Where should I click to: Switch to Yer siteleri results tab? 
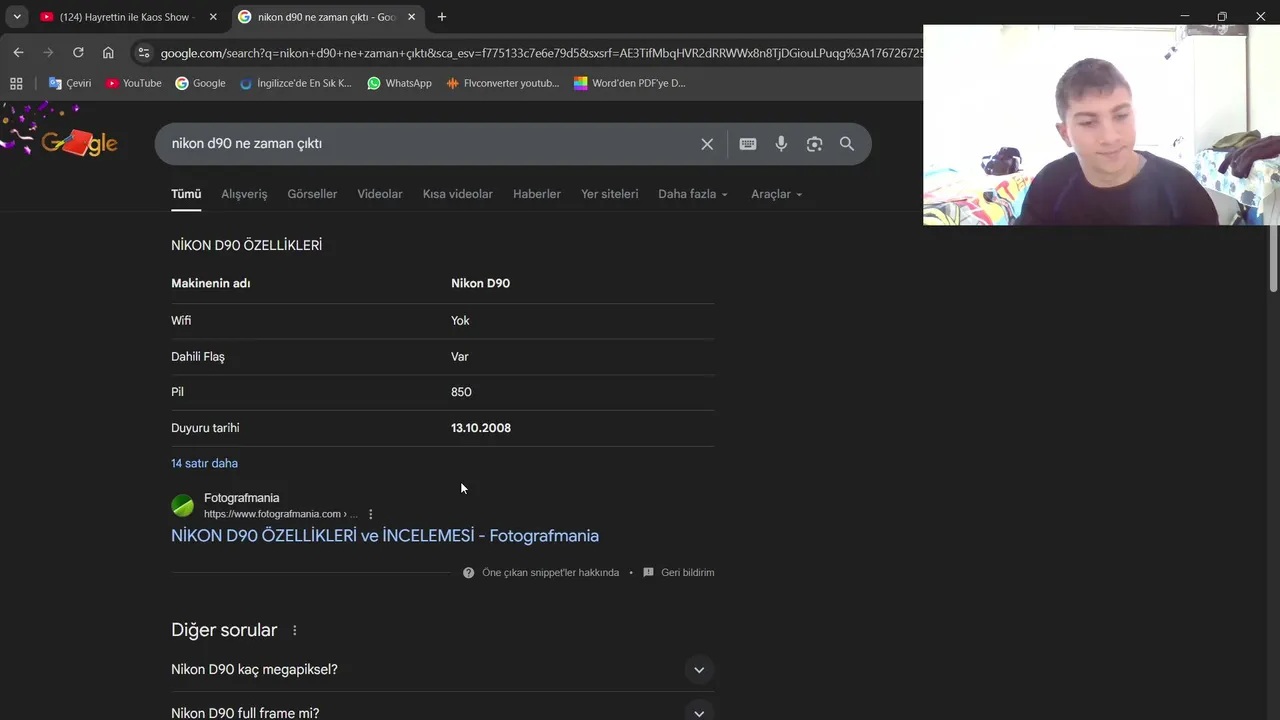point(609,194)
